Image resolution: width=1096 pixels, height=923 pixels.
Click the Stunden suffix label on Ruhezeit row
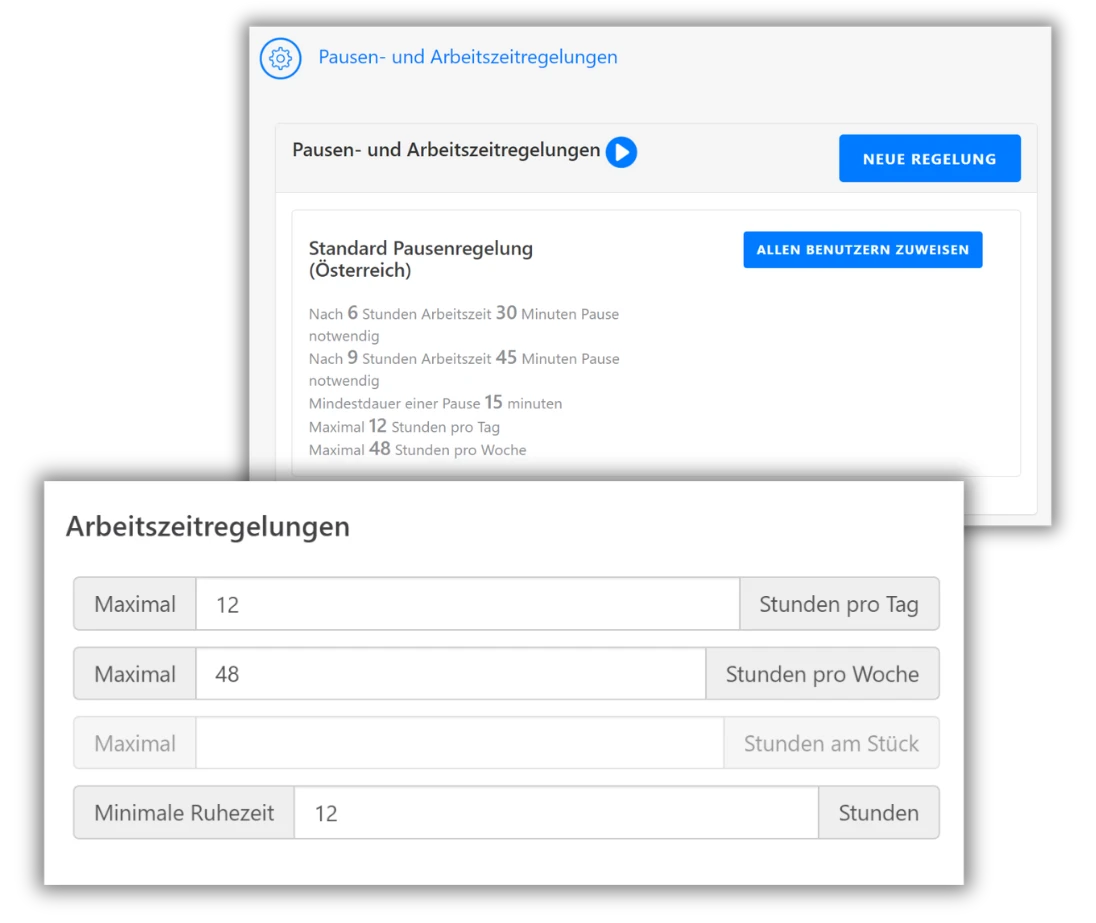(878, 812)
